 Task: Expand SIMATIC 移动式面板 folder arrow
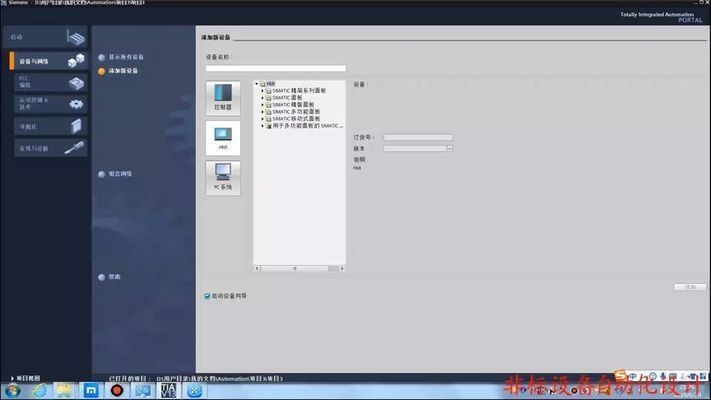263,119
